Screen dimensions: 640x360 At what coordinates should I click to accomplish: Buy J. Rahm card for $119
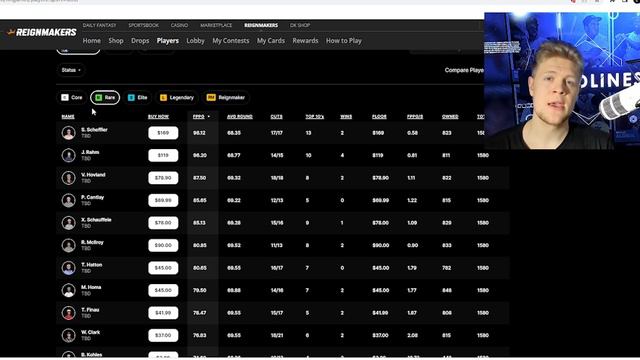(x=163, y=156)
